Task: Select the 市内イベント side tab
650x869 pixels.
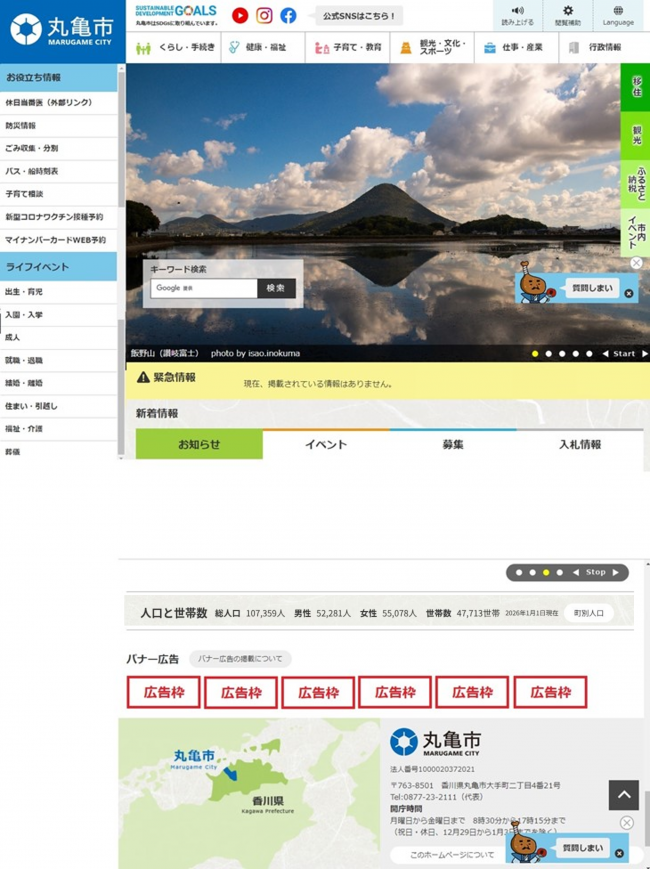Action: click(x=636, y=233)
